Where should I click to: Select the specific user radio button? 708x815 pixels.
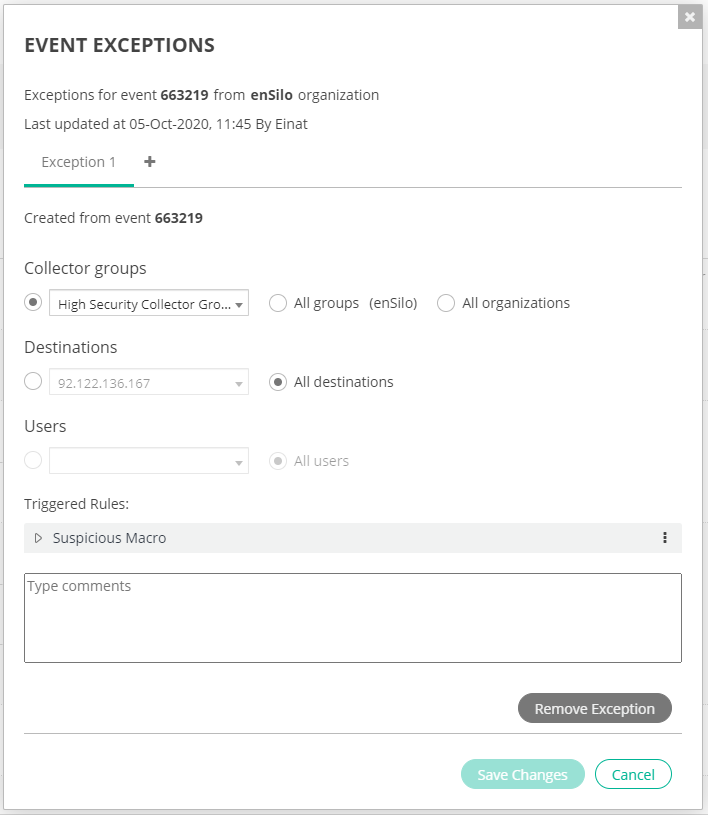34,460
